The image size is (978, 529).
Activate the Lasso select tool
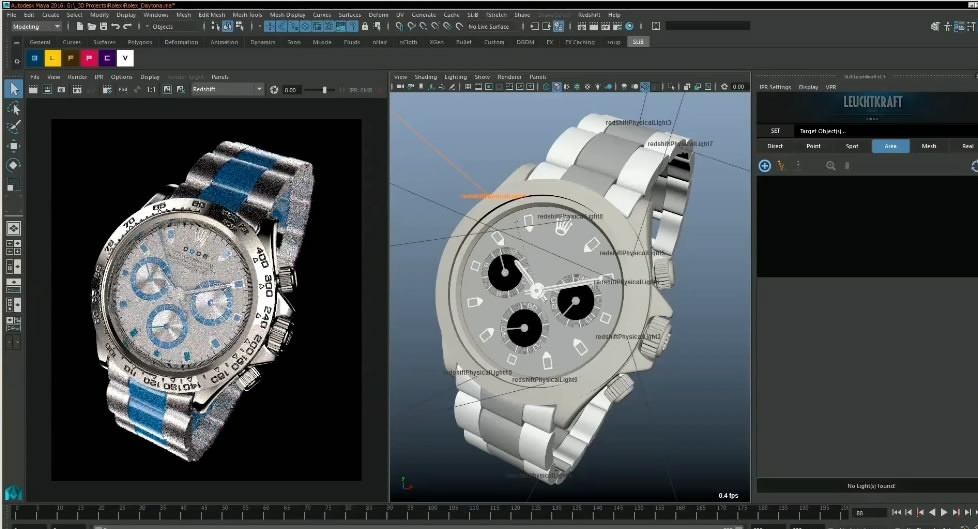point(13,109)
